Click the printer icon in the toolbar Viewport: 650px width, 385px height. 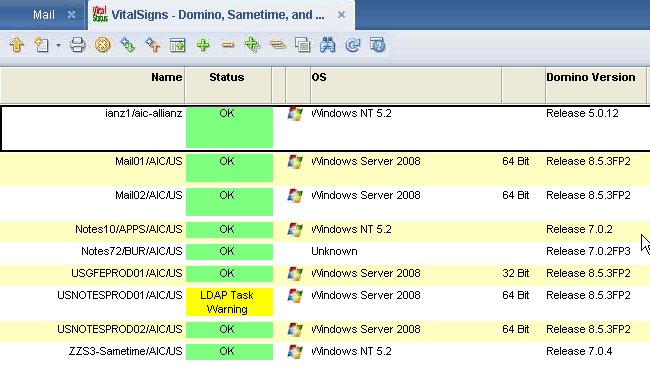click(78, 45)
